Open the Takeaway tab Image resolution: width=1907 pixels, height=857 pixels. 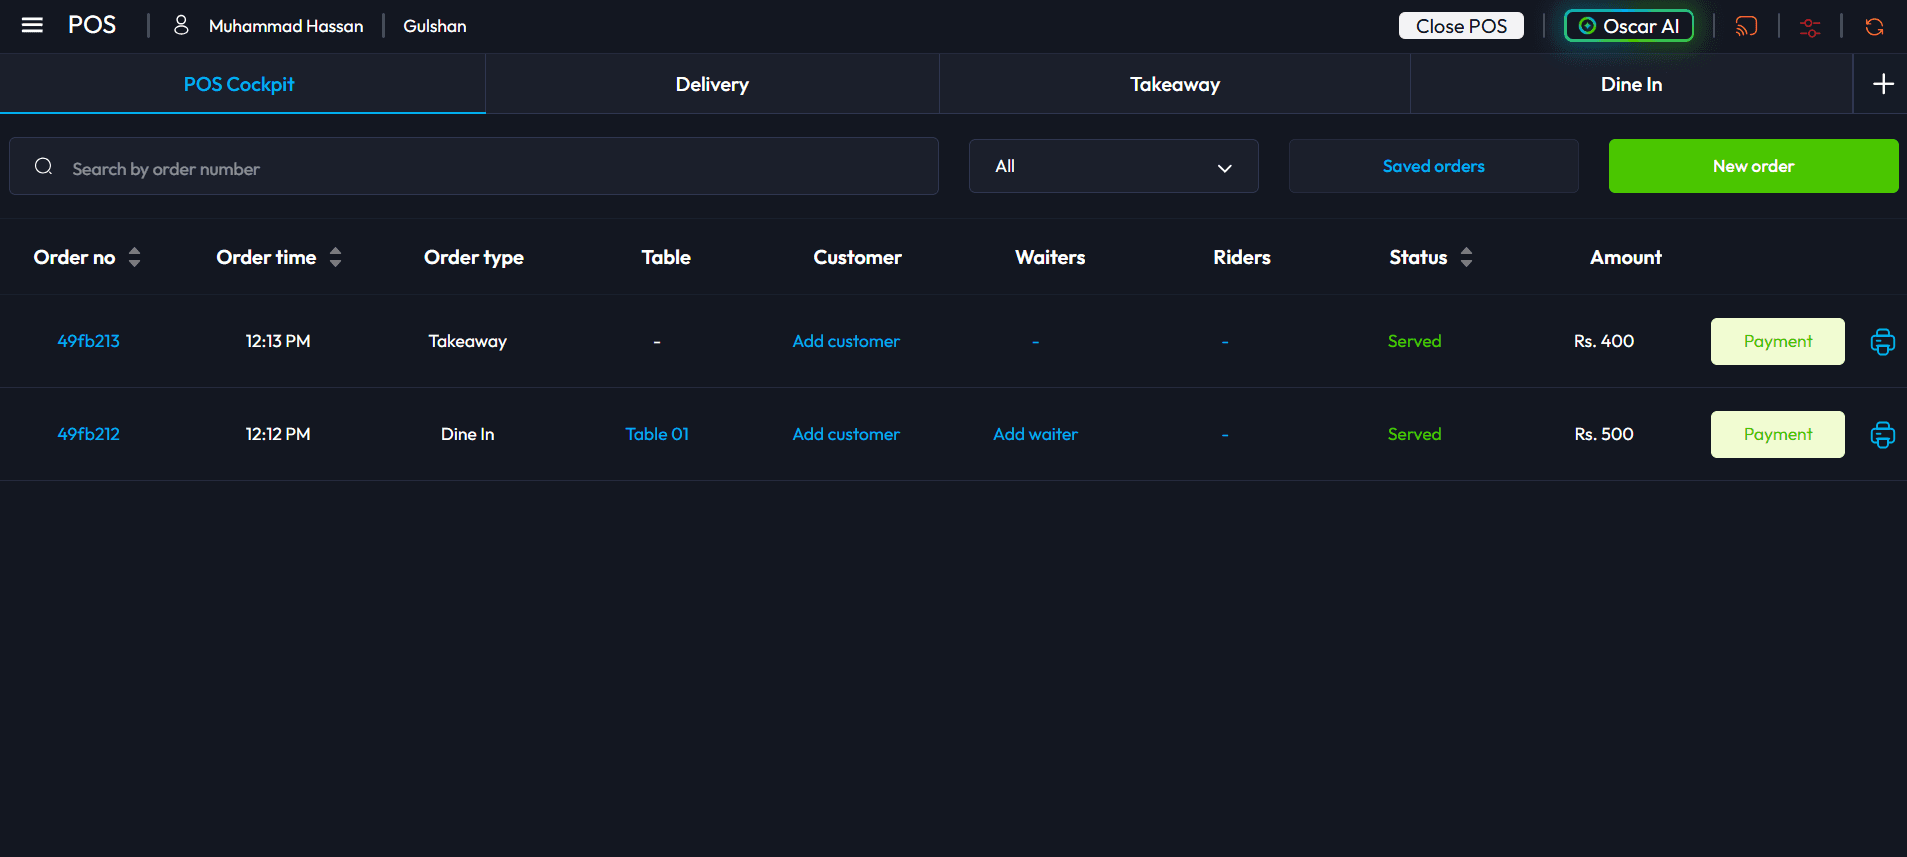pyautogui.click(x=1175, y=84)
